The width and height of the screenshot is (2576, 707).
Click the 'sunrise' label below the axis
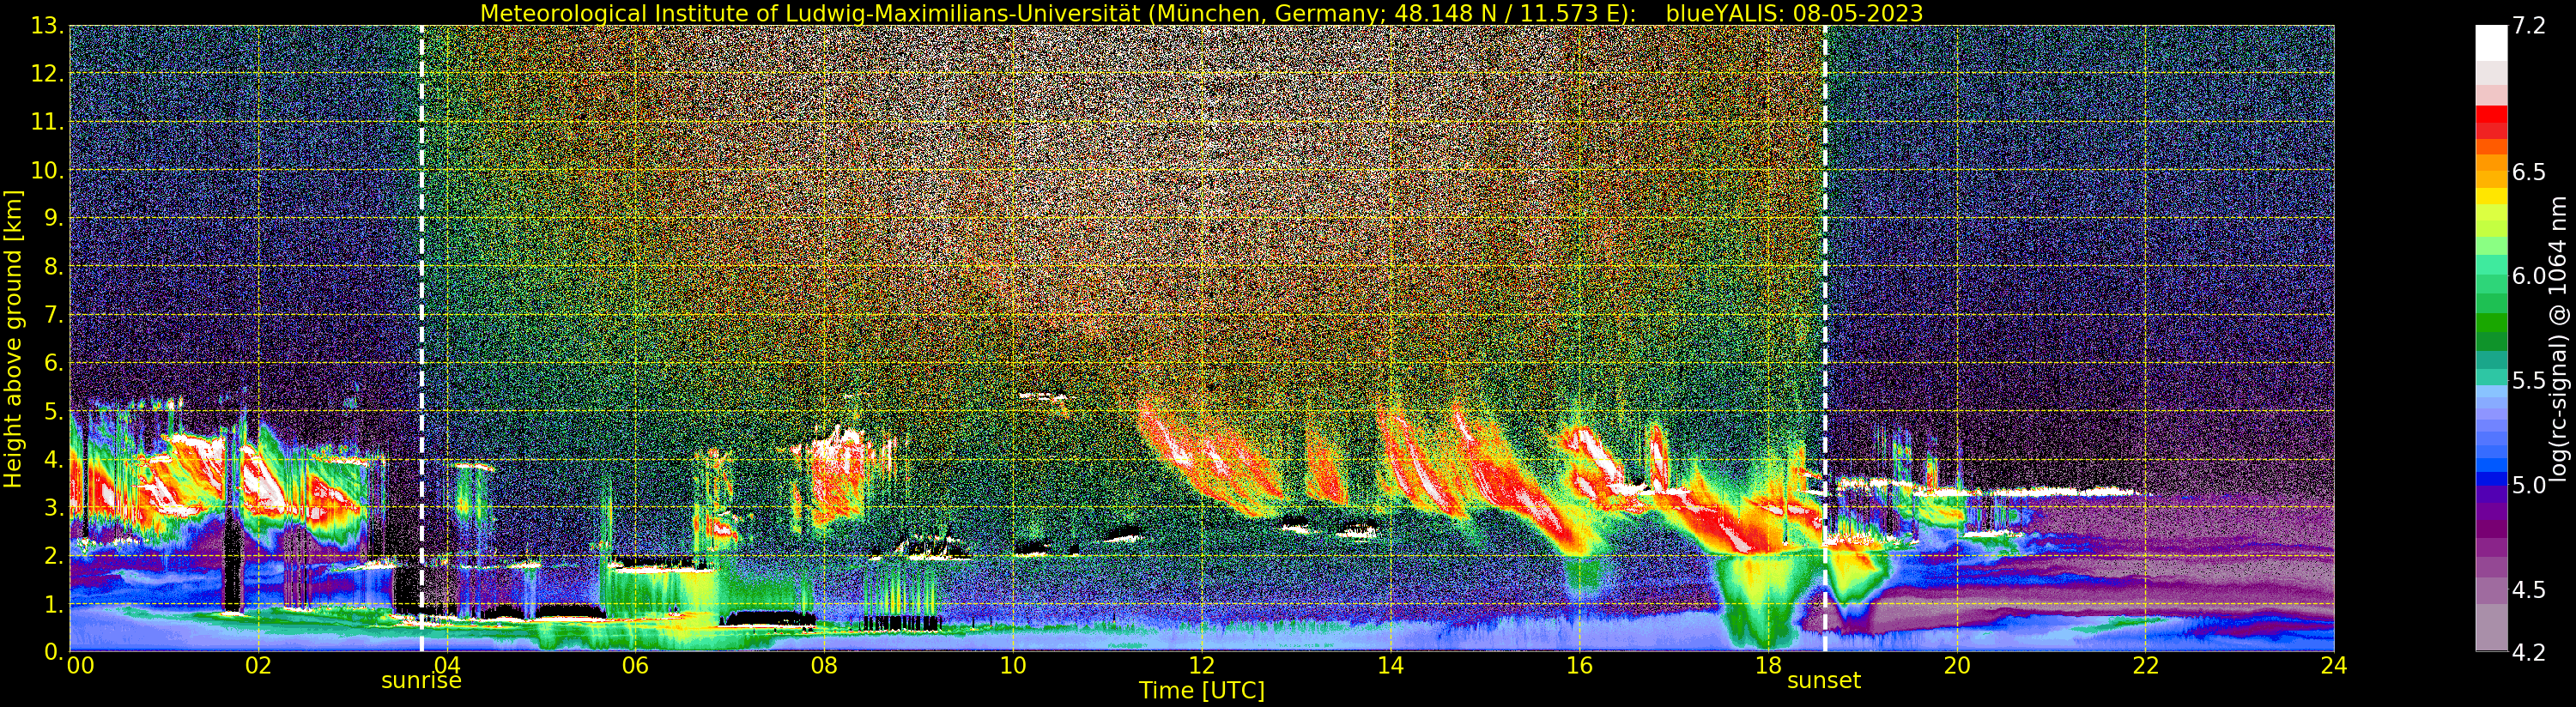pyautogui.click(x=421, y=681)
